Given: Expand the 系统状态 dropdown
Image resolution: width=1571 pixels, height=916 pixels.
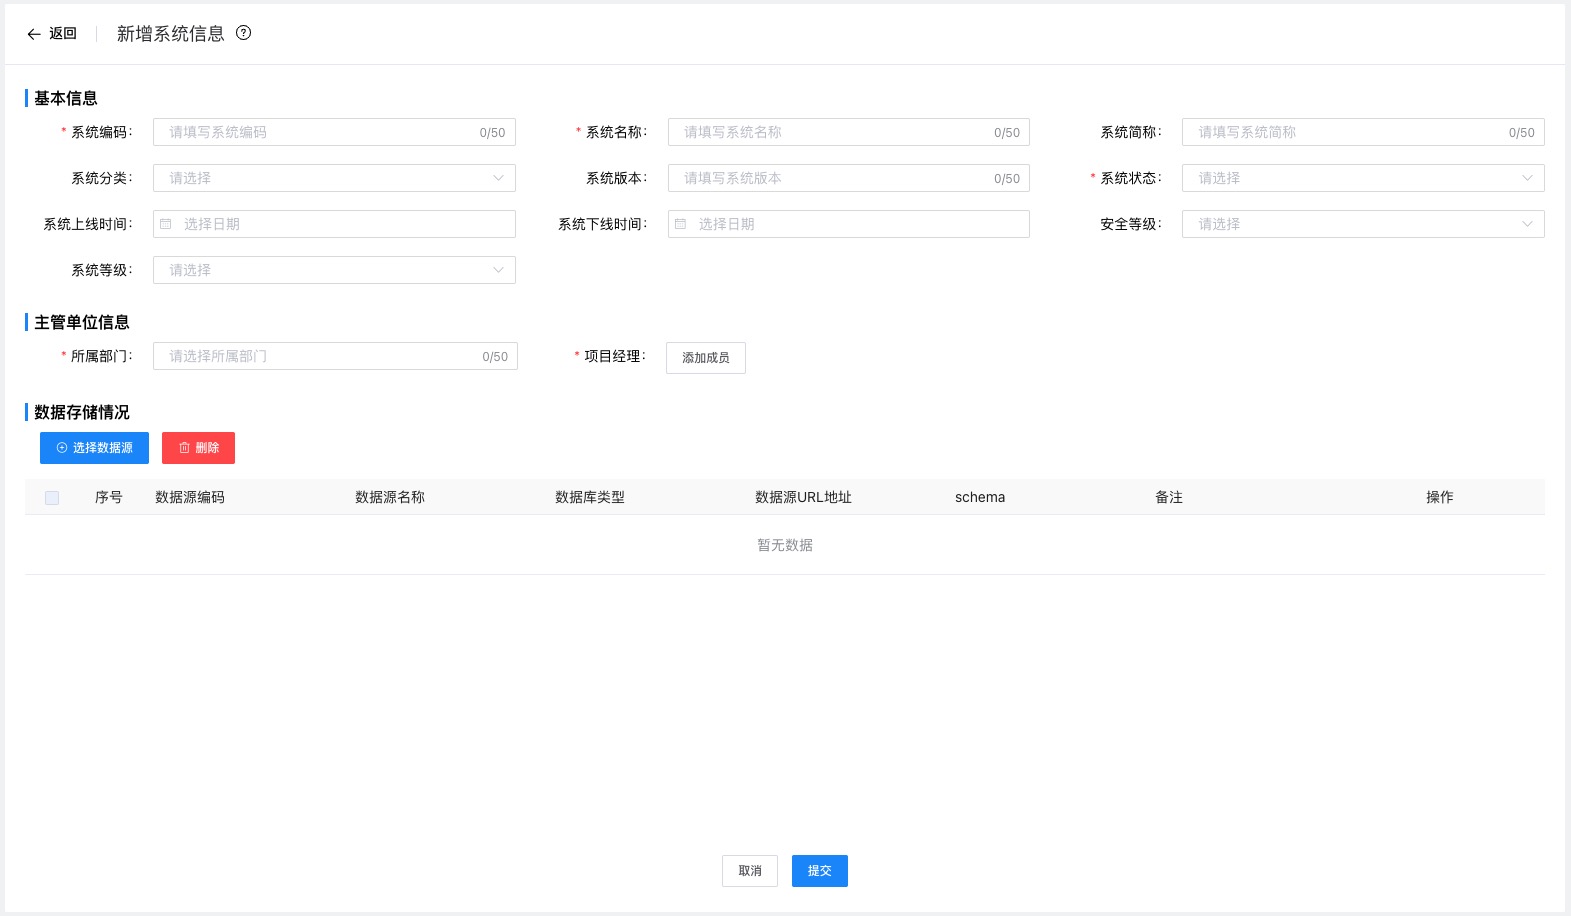Looking at the screenshot, I should tap(1362, 178).
